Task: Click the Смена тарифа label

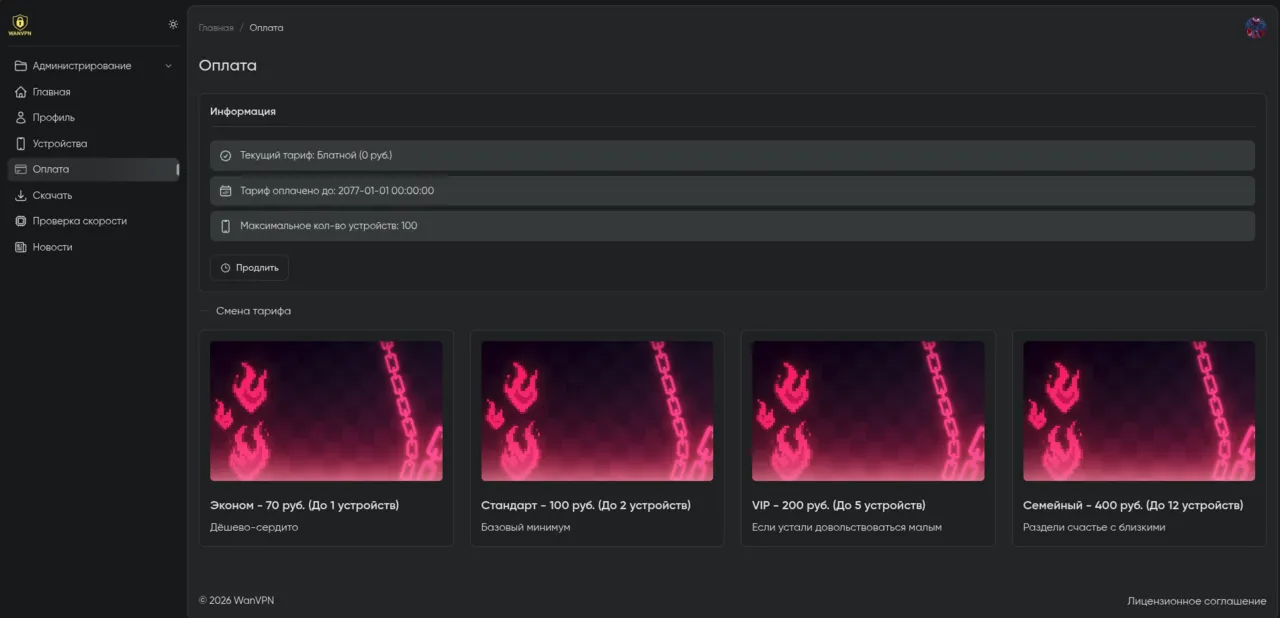Action: point(253,311)
